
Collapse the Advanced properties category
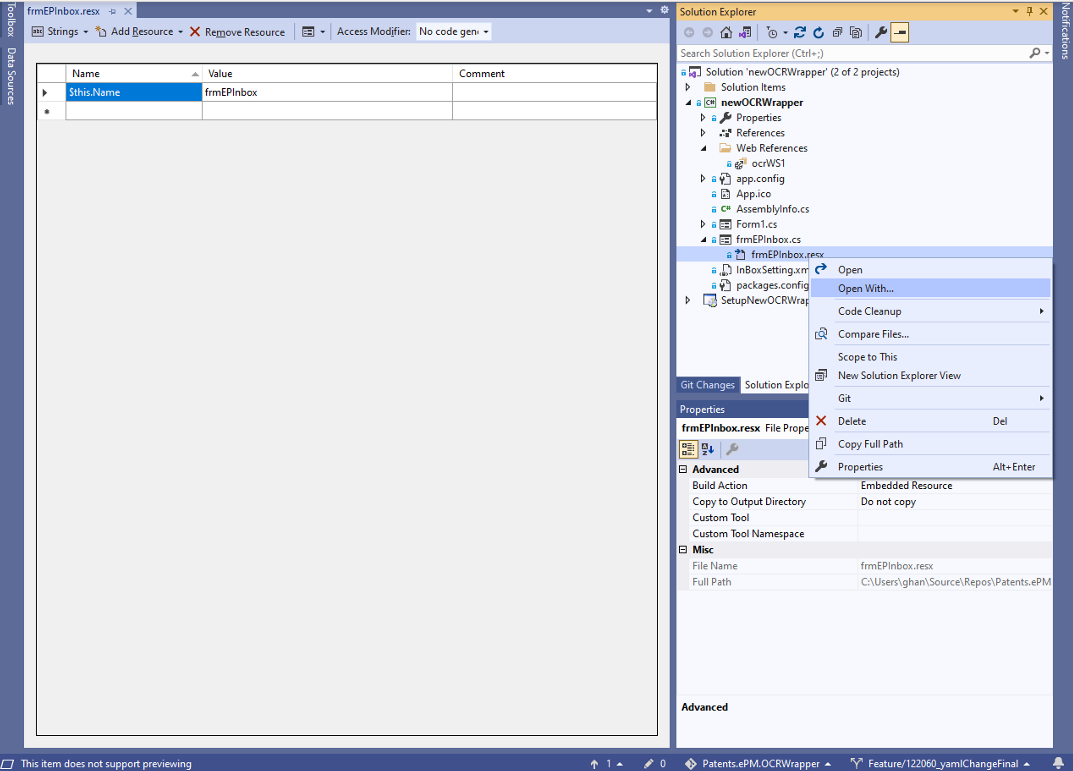tap(683, 469)
